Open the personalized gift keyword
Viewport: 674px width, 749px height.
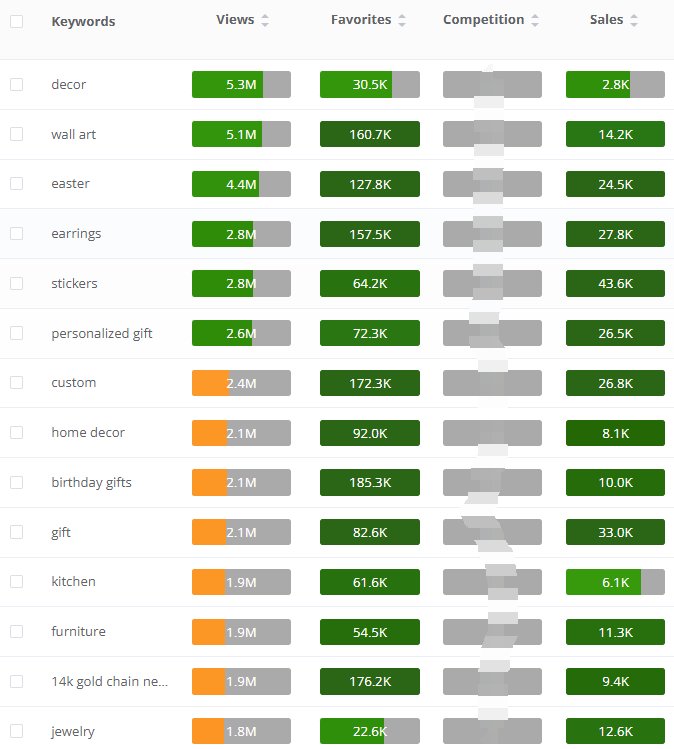[102, 333]
